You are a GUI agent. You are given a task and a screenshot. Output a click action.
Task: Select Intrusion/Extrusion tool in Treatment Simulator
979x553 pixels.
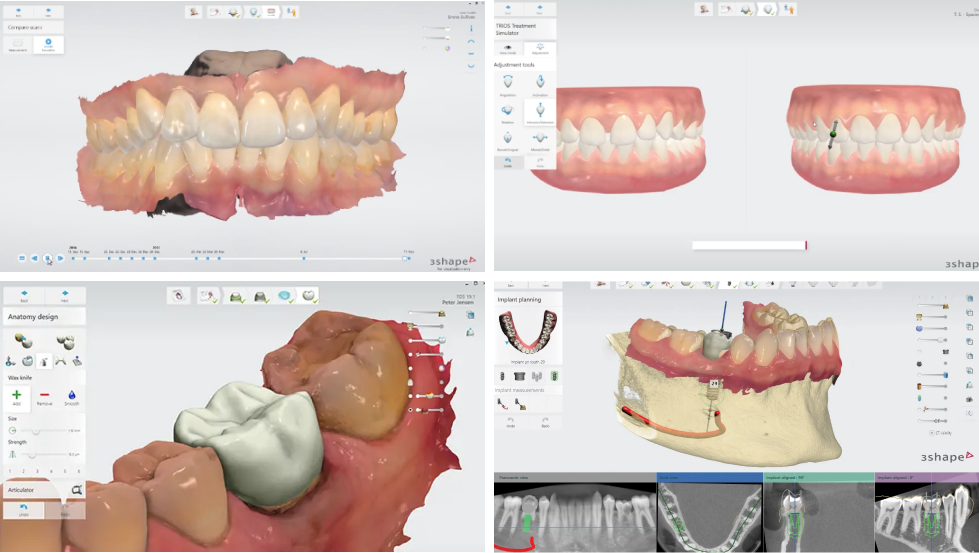540,112
